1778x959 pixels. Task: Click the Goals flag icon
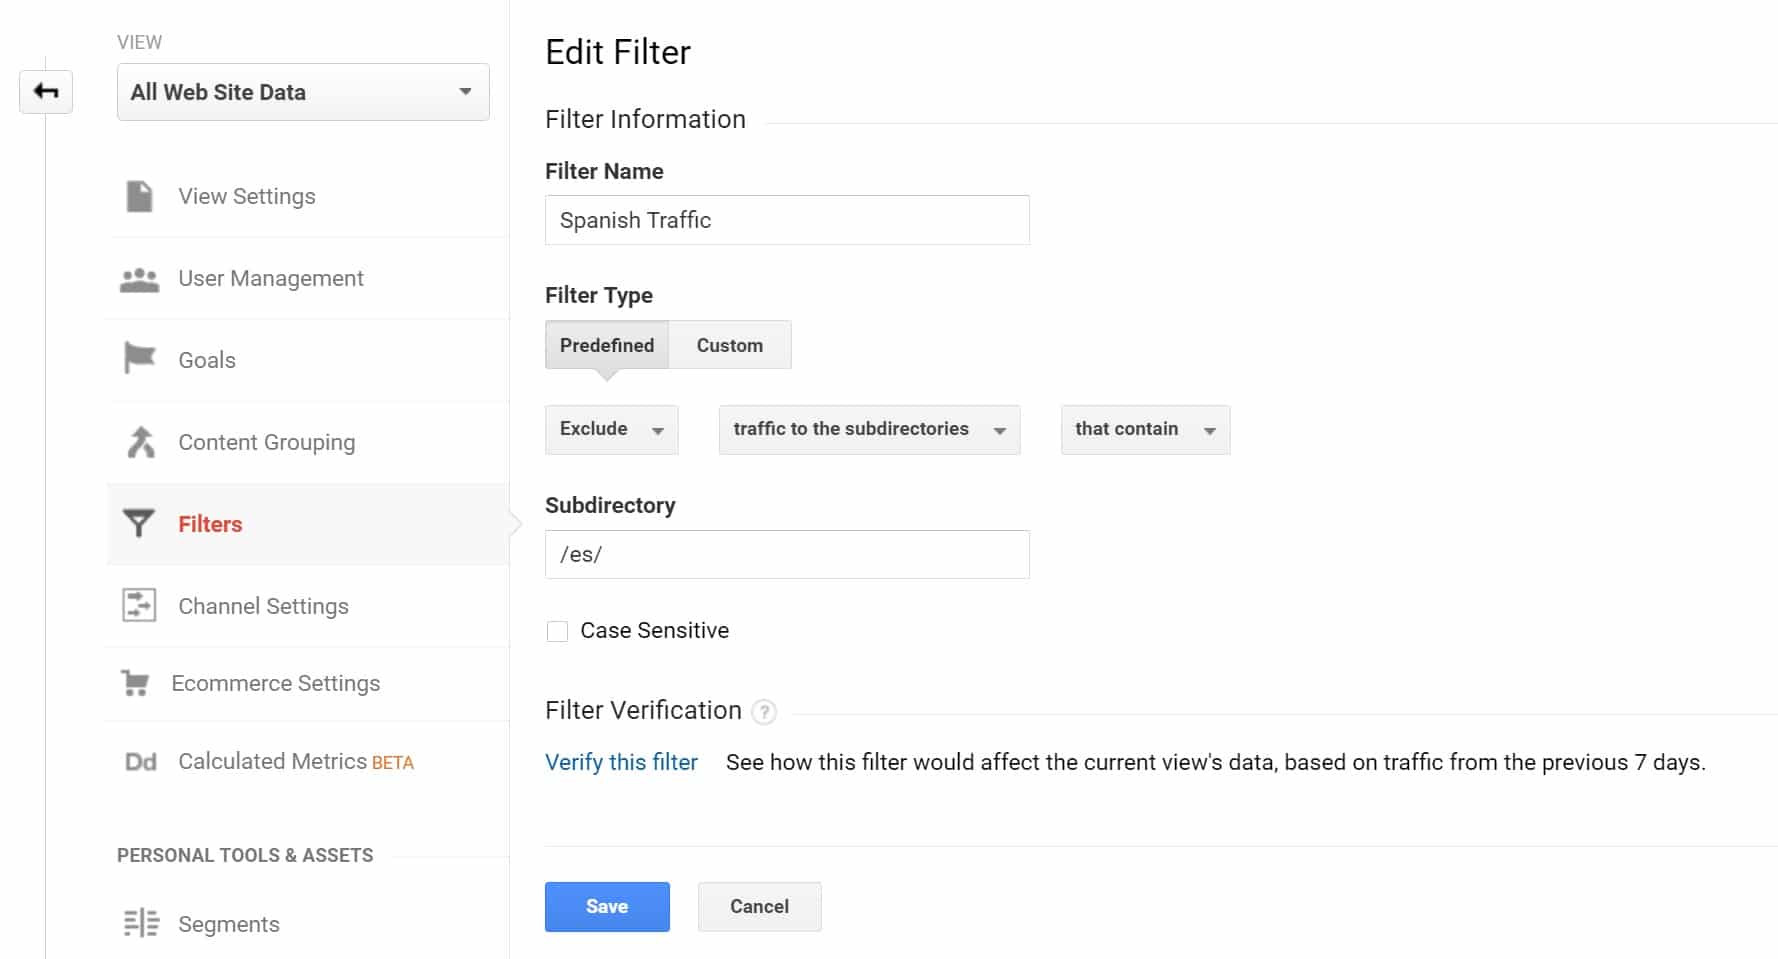(x=140, y=358)
